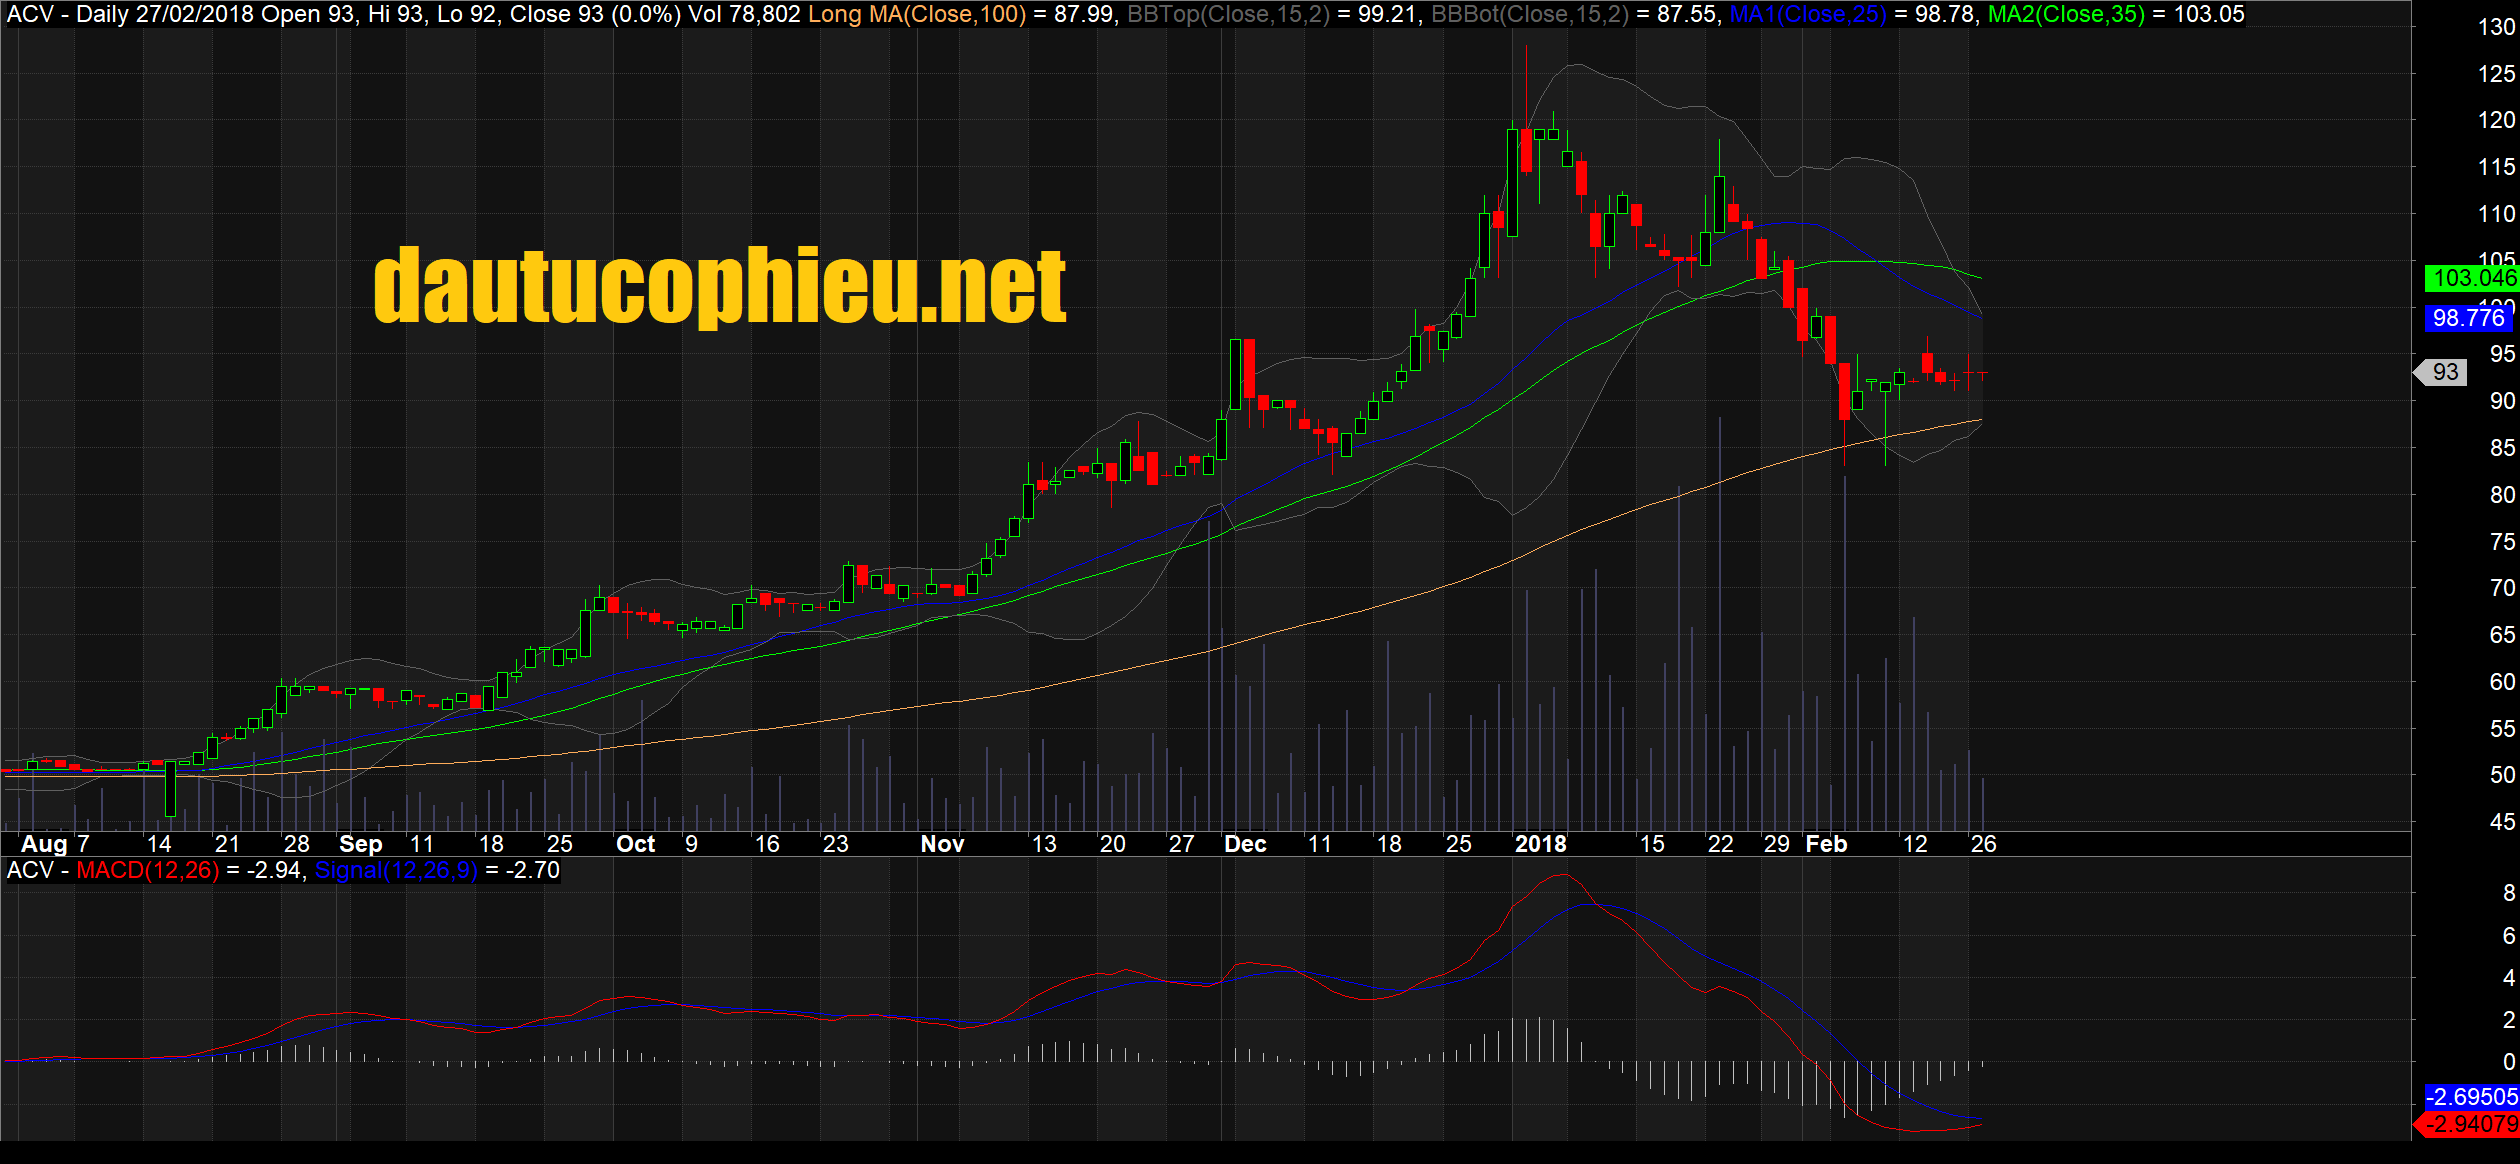
Task: Click the Long MA(Close,100) legend label
Action: [x=916, y=14]
